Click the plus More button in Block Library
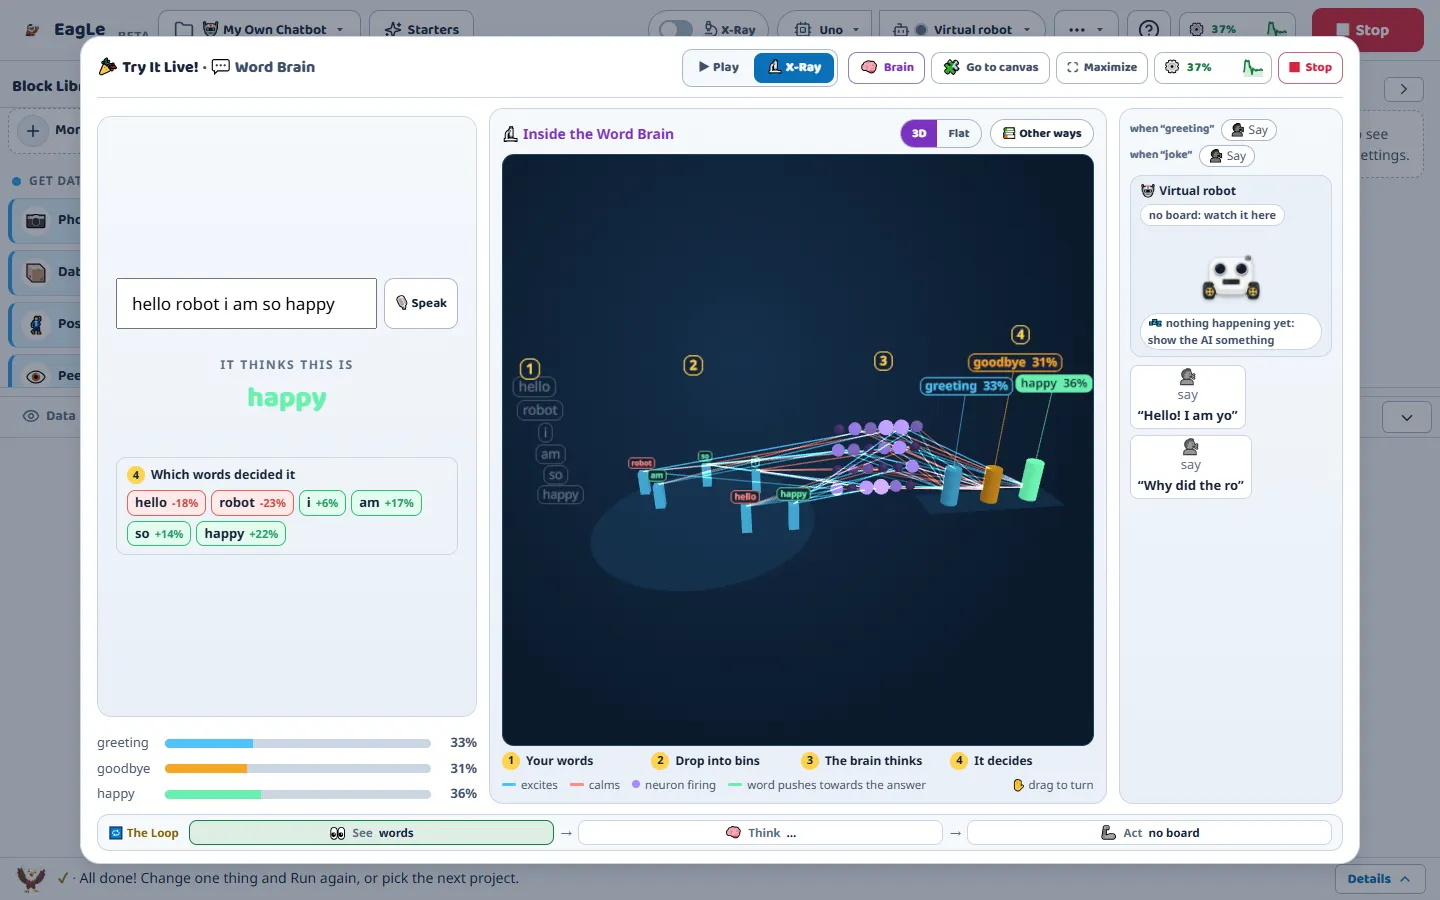This screenshot has width=1440, height=900. (x=33, y=130)
